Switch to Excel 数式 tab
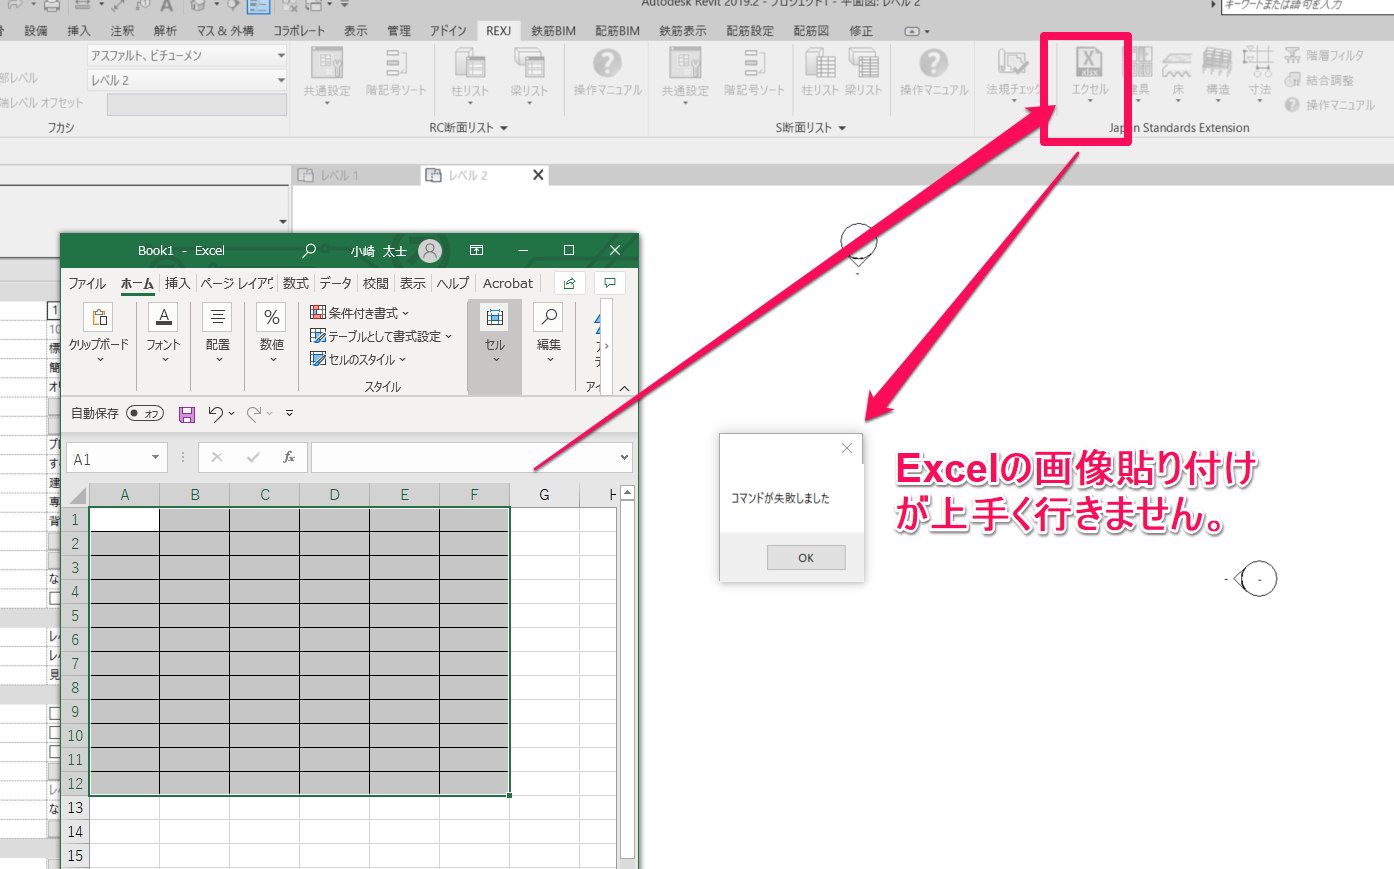1394x869 pixels. 296,283
